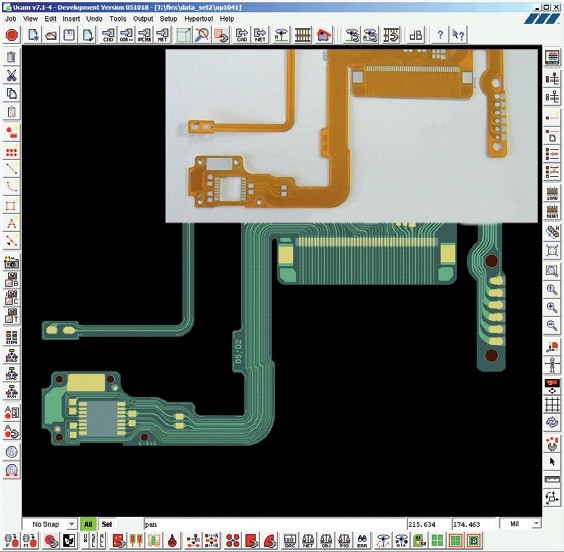Toggle the ON vertical button in bottom toolbar

tap(85, 540)
